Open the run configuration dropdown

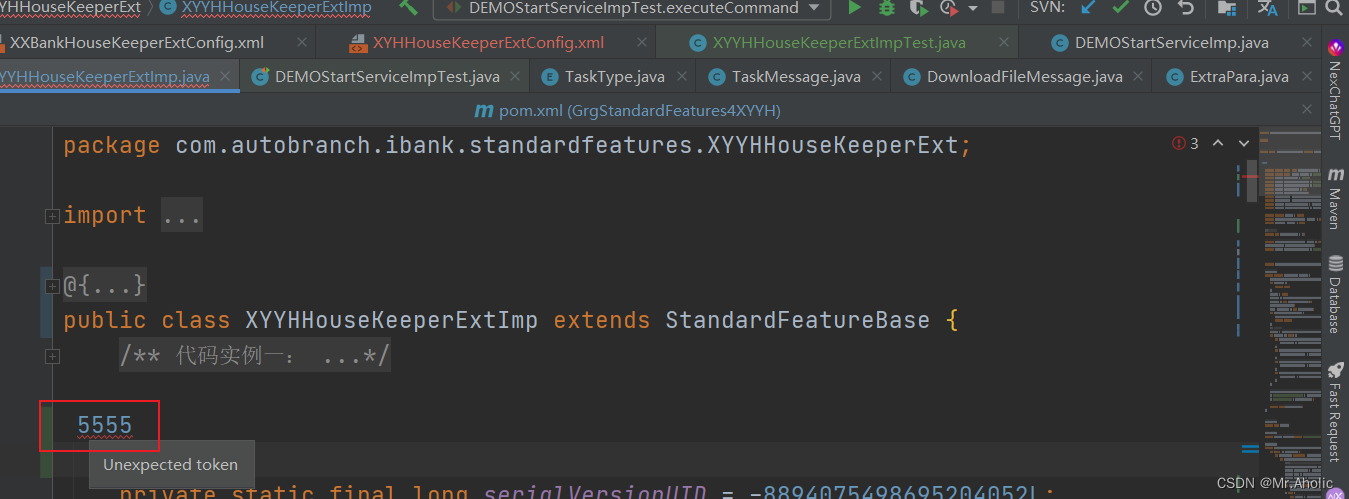point(632,8)
